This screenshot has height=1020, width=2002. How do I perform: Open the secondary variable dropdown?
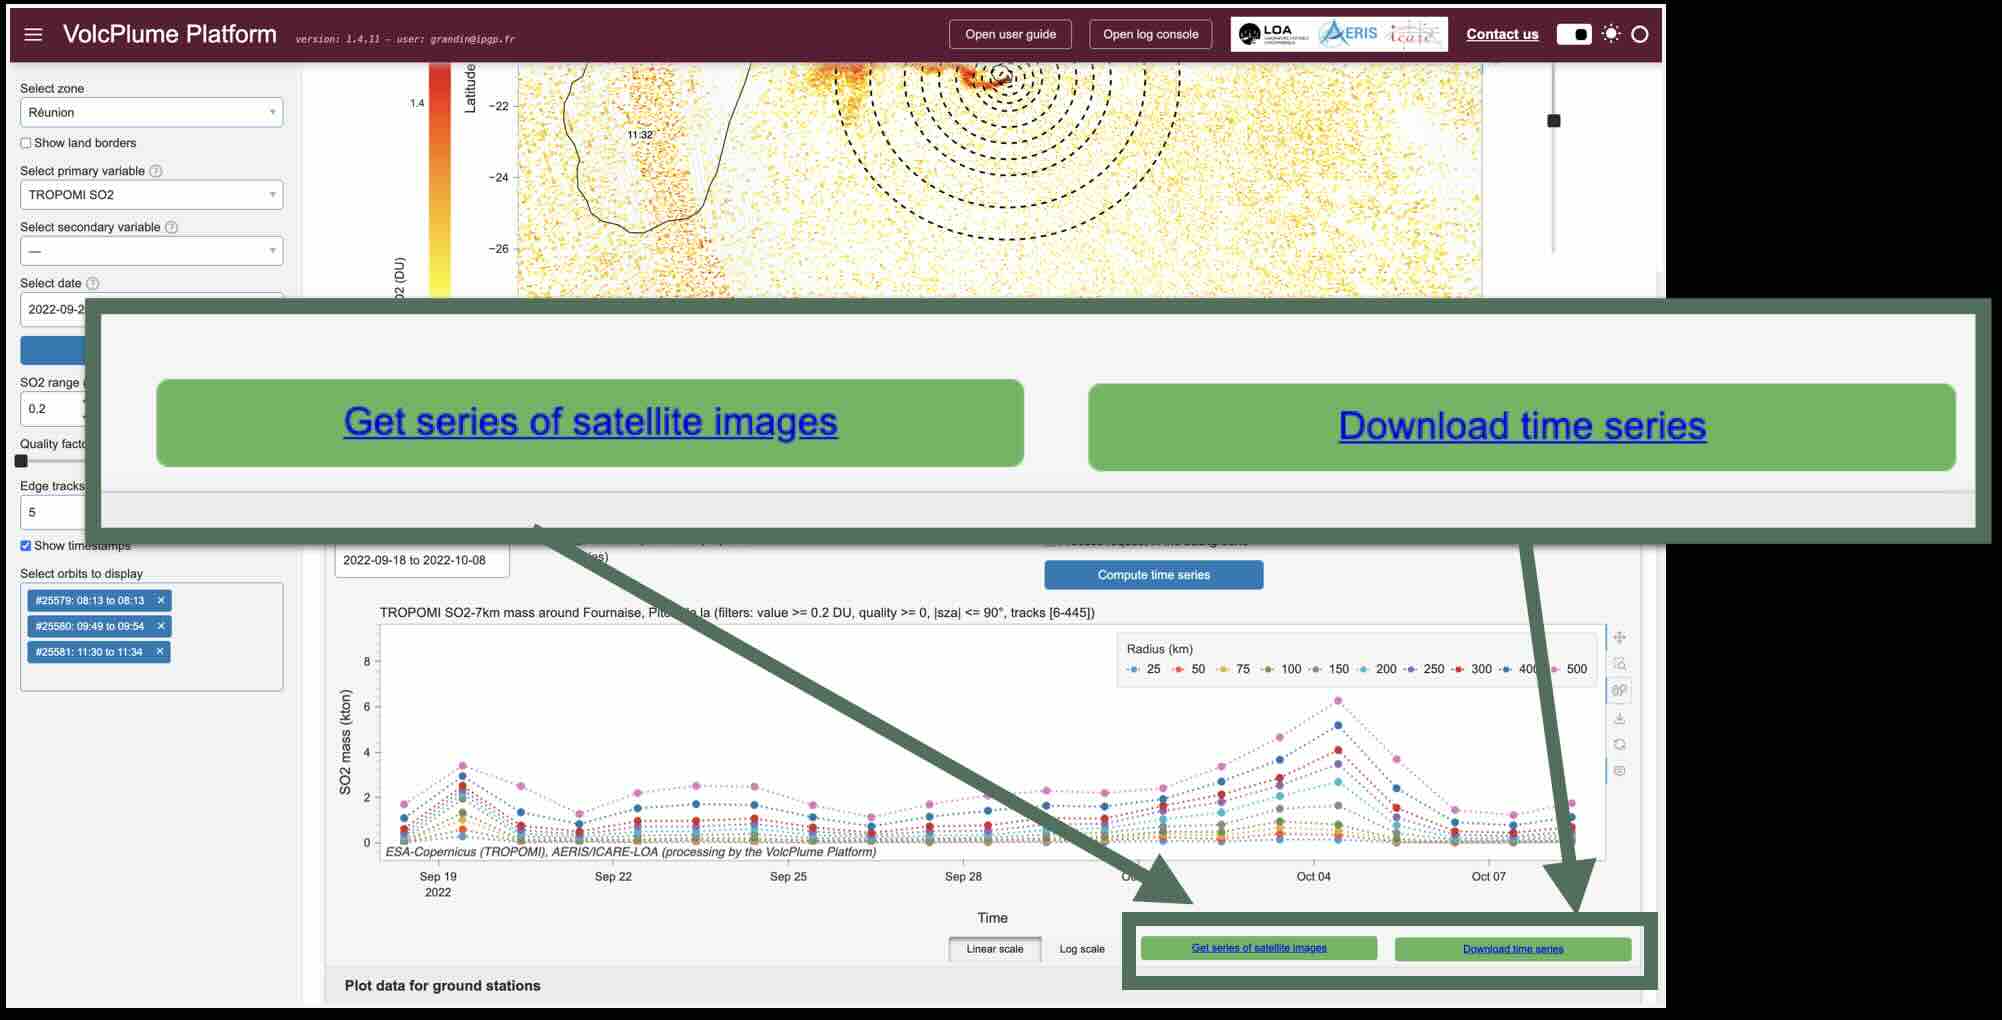coord(151,251)
